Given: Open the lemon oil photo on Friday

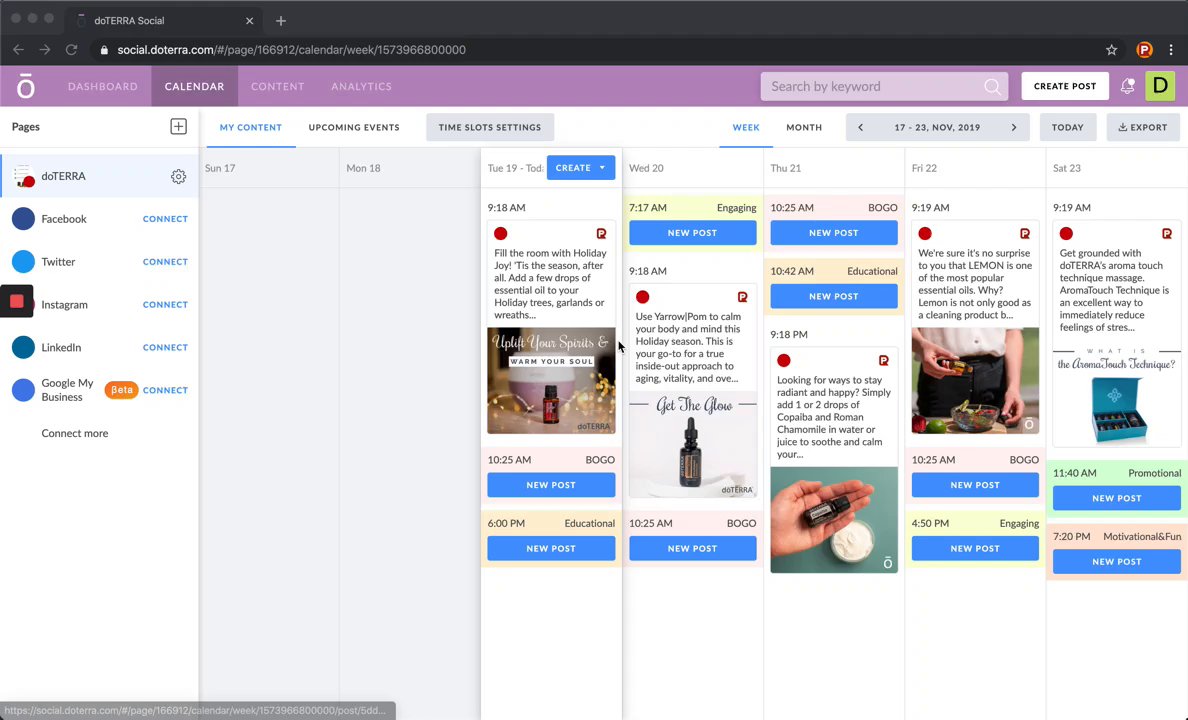Looking at the screenshot, I should click(x=975, y=380).
